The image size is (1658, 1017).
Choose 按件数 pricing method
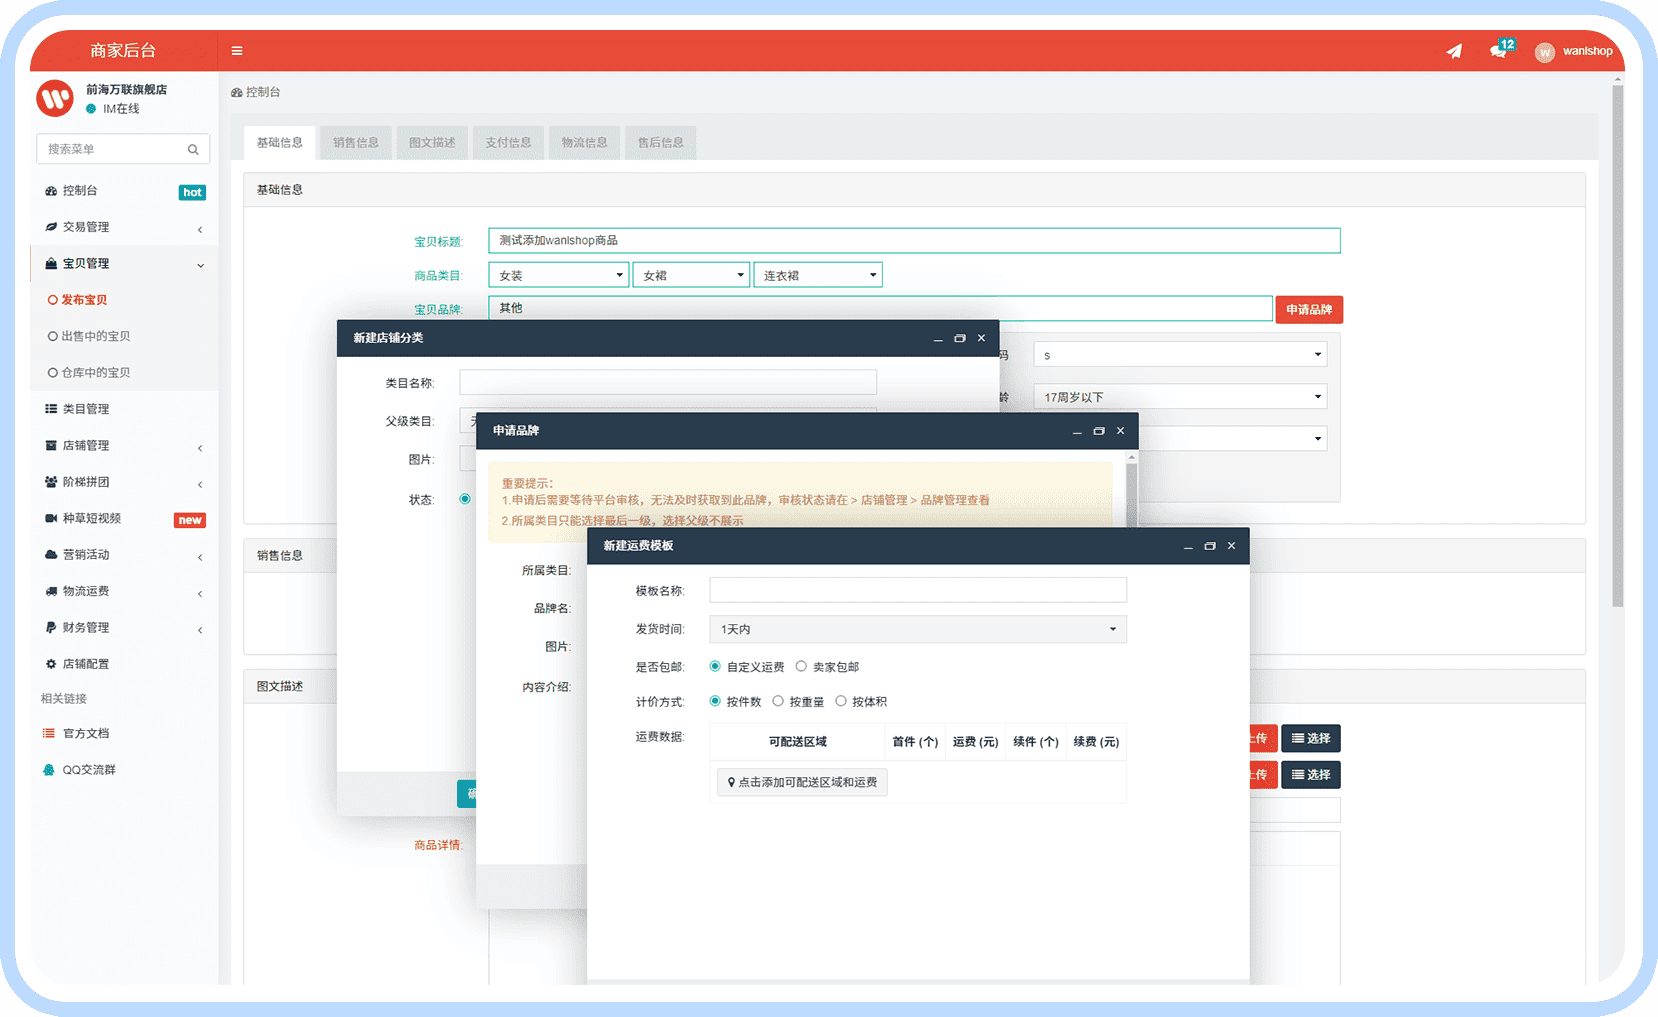tap(715, 701)
